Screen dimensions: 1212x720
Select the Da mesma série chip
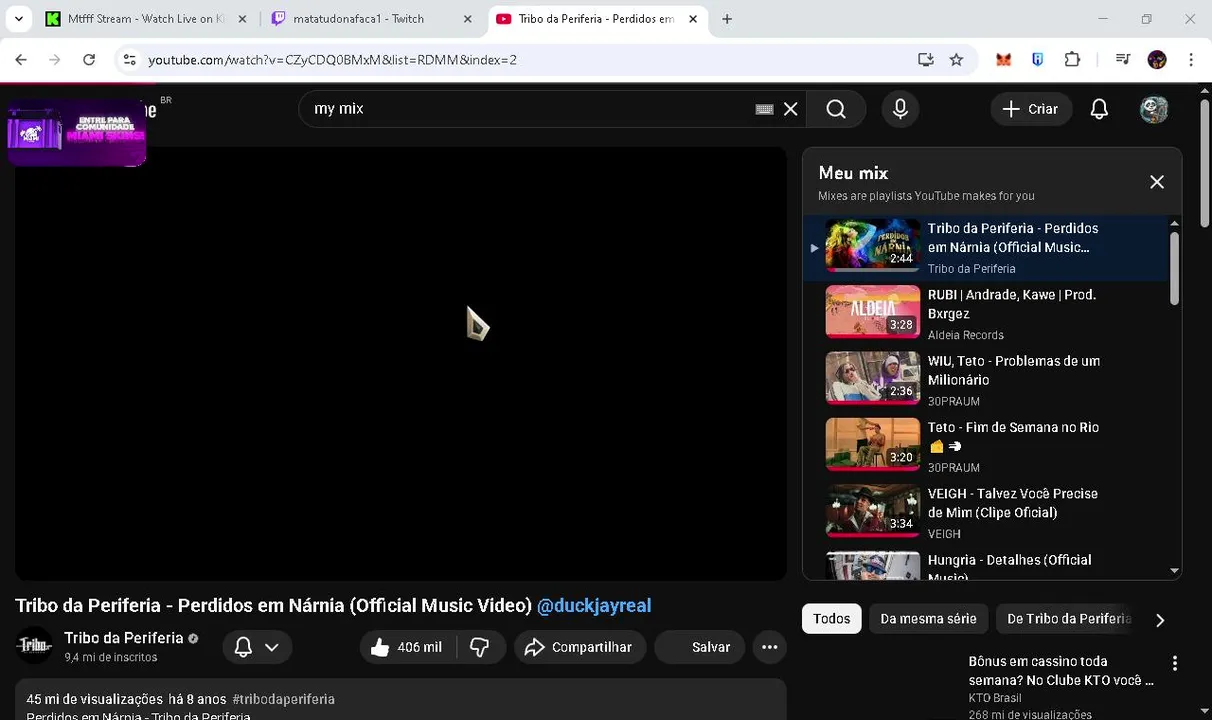click(x=928, y=619)
